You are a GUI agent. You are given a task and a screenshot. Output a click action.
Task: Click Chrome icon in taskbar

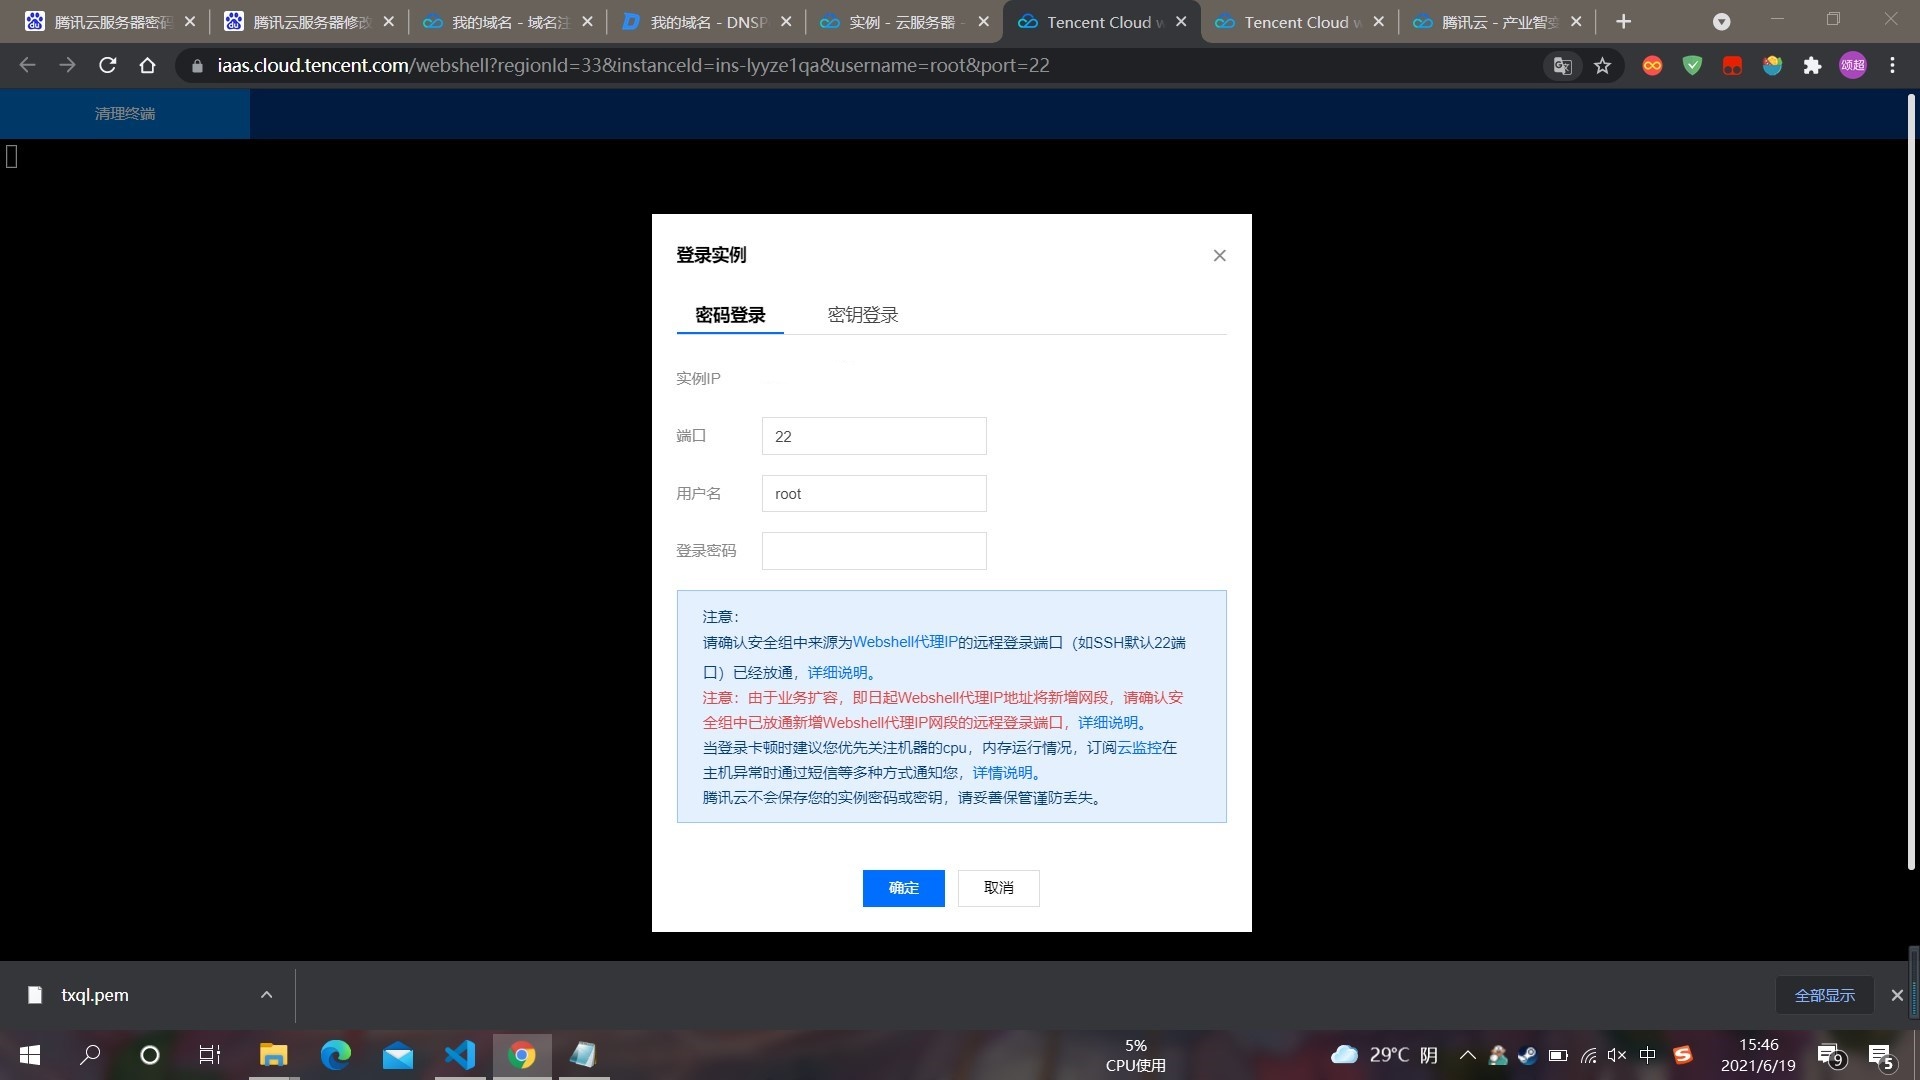pos(522,1055)
